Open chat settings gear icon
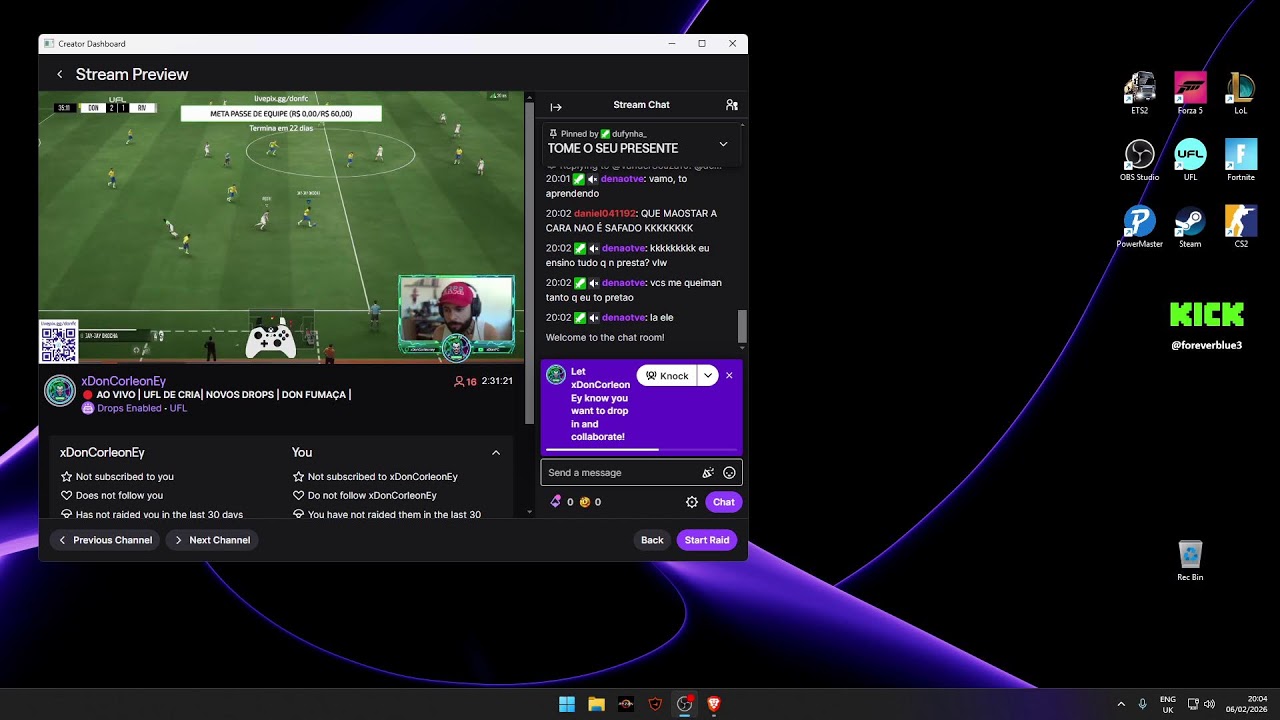Image resolution: width=1280 pixels, height=720 pixels. click(691, 502)
